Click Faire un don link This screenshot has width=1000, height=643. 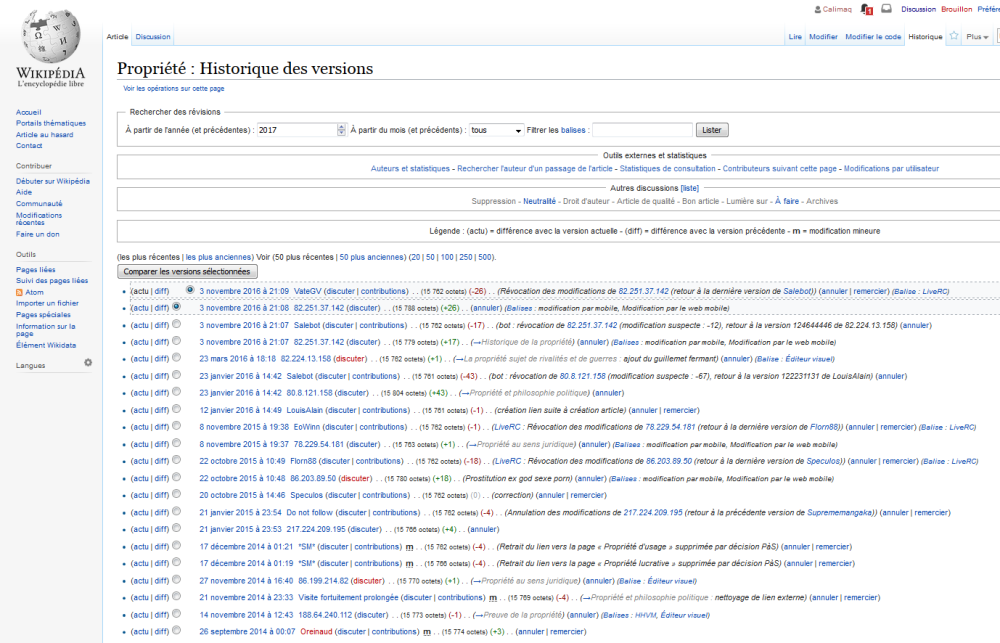point(38,235)
